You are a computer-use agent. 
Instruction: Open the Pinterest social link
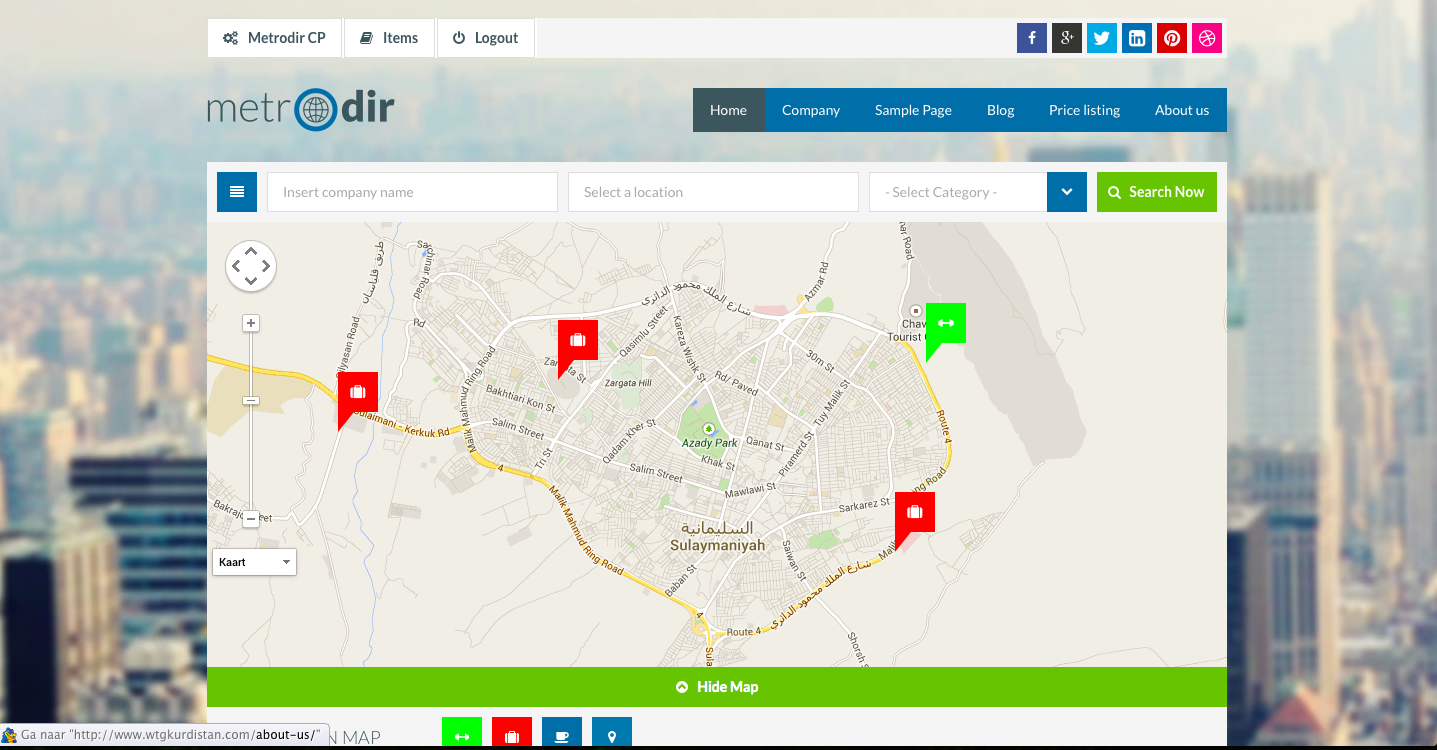point(1172,38)
